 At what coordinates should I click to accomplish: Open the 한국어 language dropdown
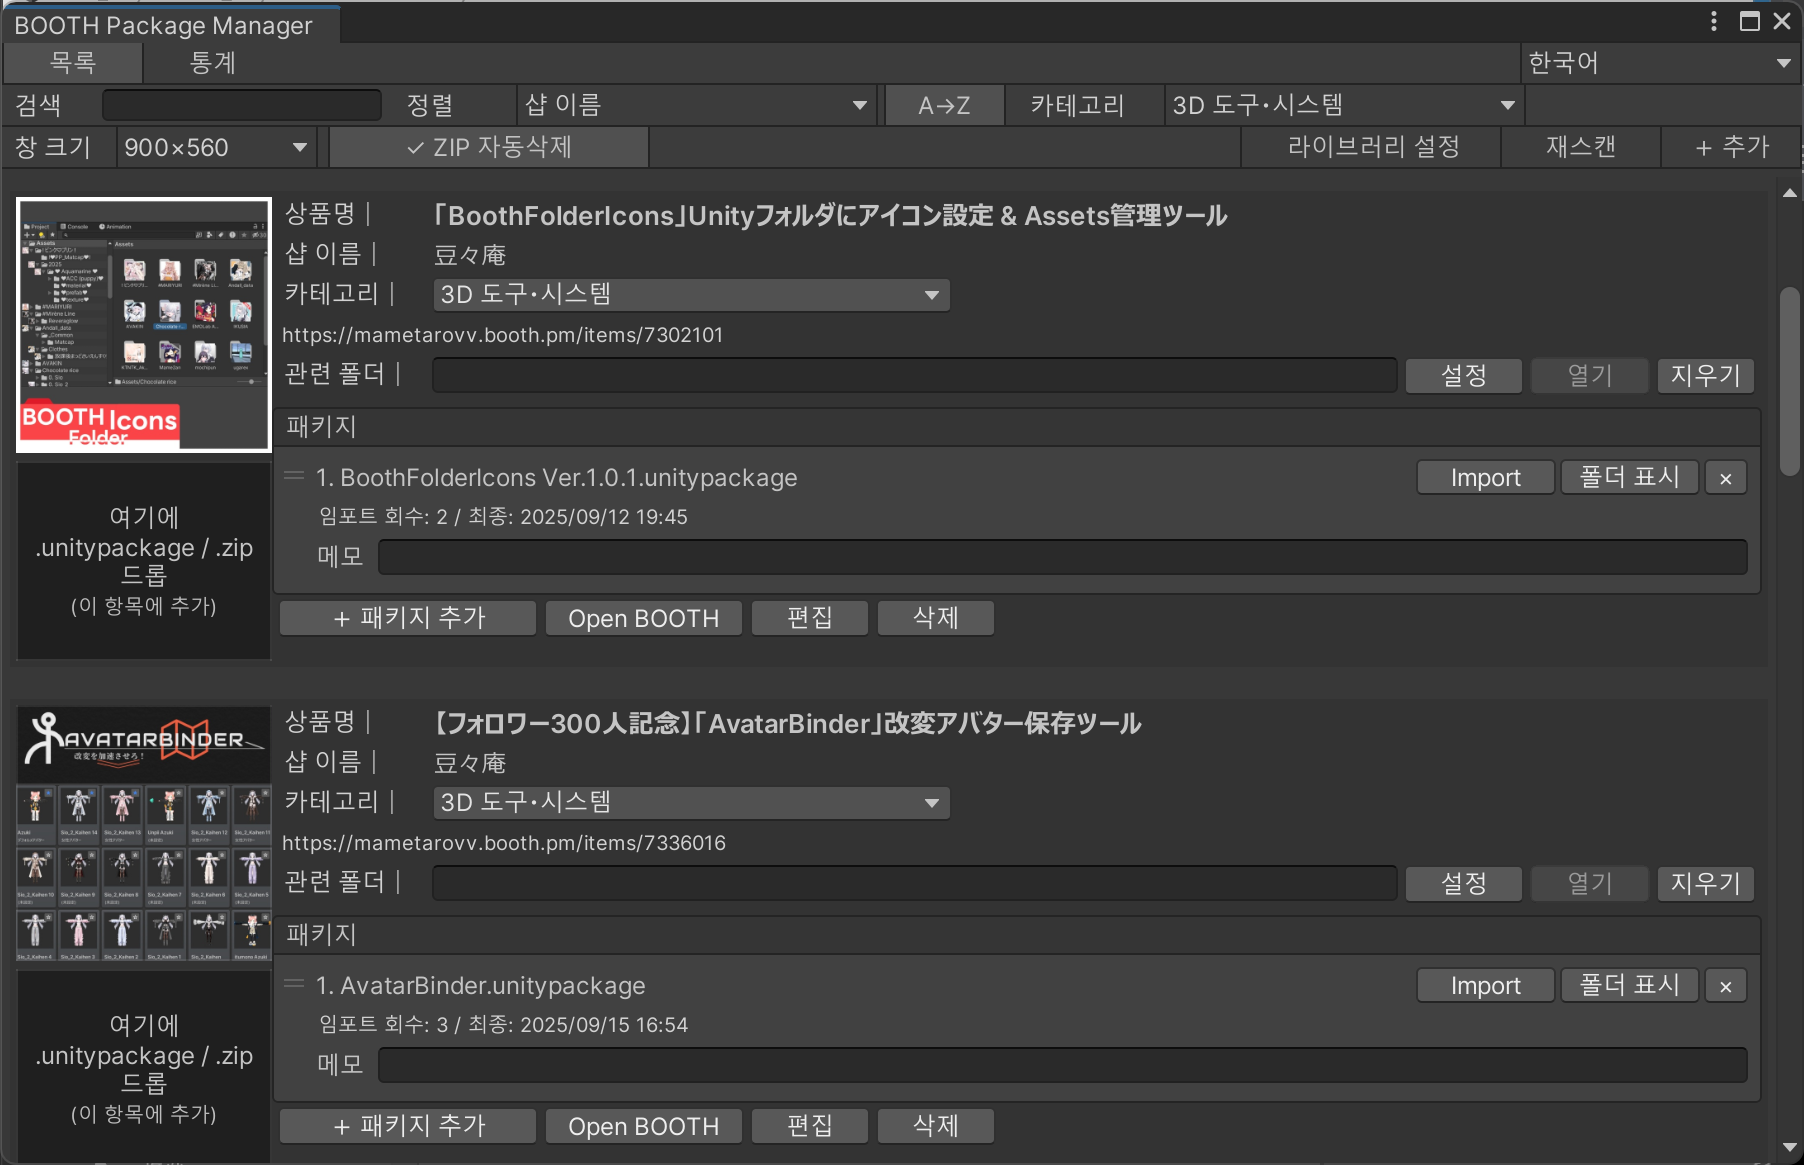(1661, 62)
